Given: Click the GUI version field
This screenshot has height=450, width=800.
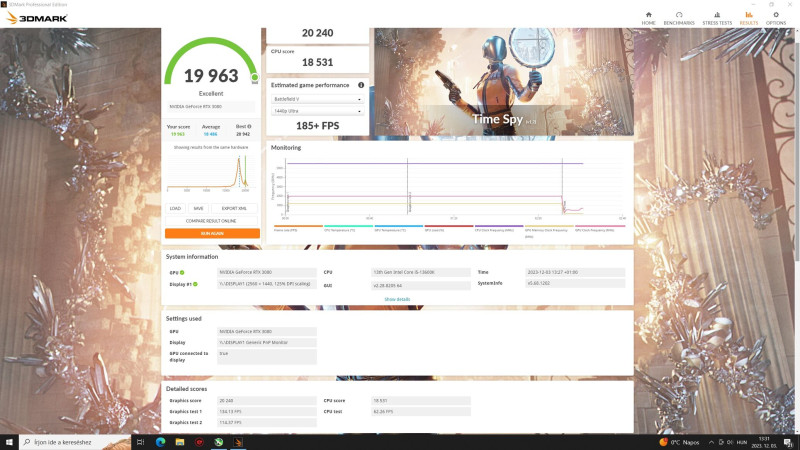Looking at the screenshot, I should pyautogui.click(x=421, y=286).
